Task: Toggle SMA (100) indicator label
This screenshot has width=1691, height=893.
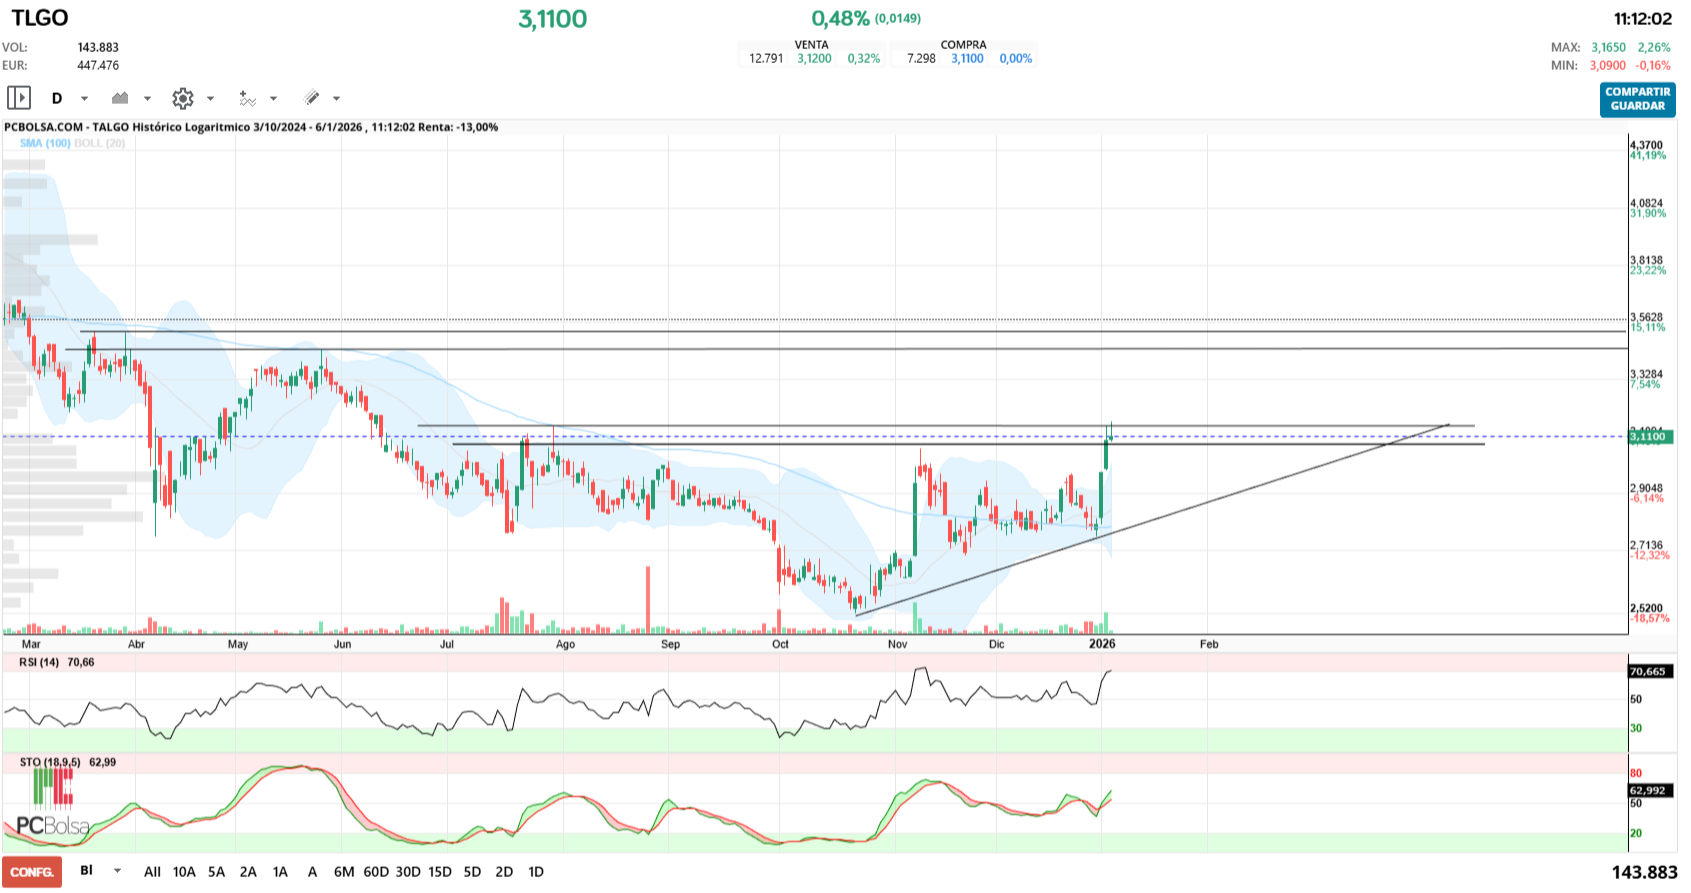Action: point(45,143)
